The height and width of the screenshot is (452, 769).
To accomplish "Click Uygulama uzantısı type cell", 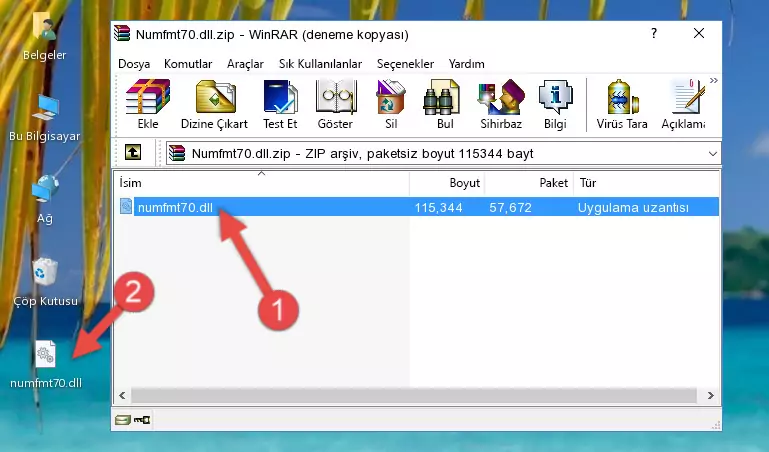I will tap(633, 208).
